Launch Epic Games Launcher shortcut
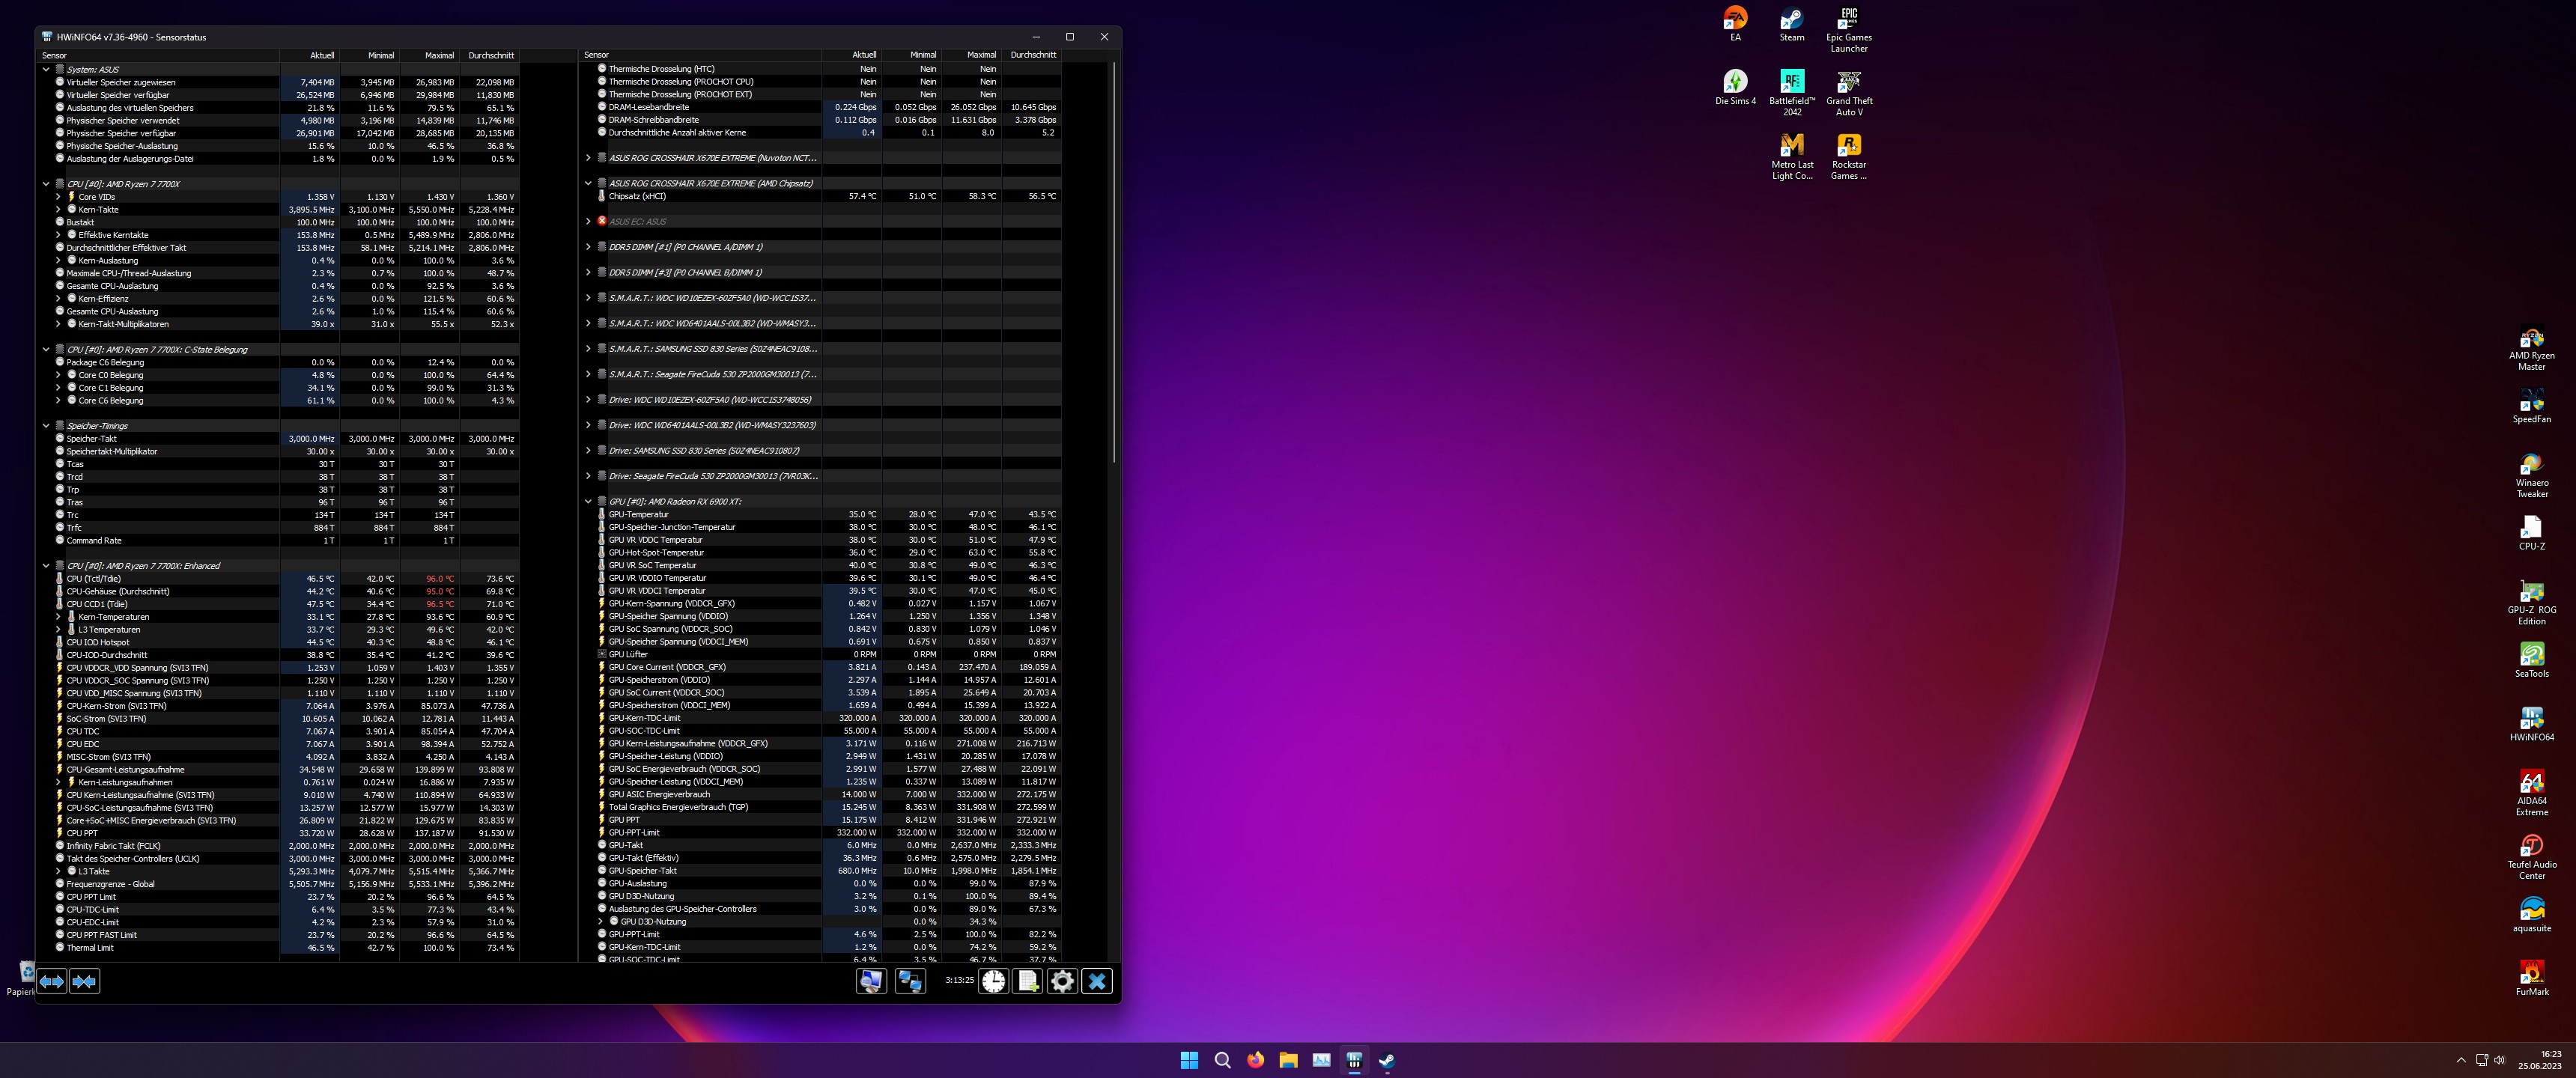This screenshot has height=1078, width=2576. click(1849, 29)
